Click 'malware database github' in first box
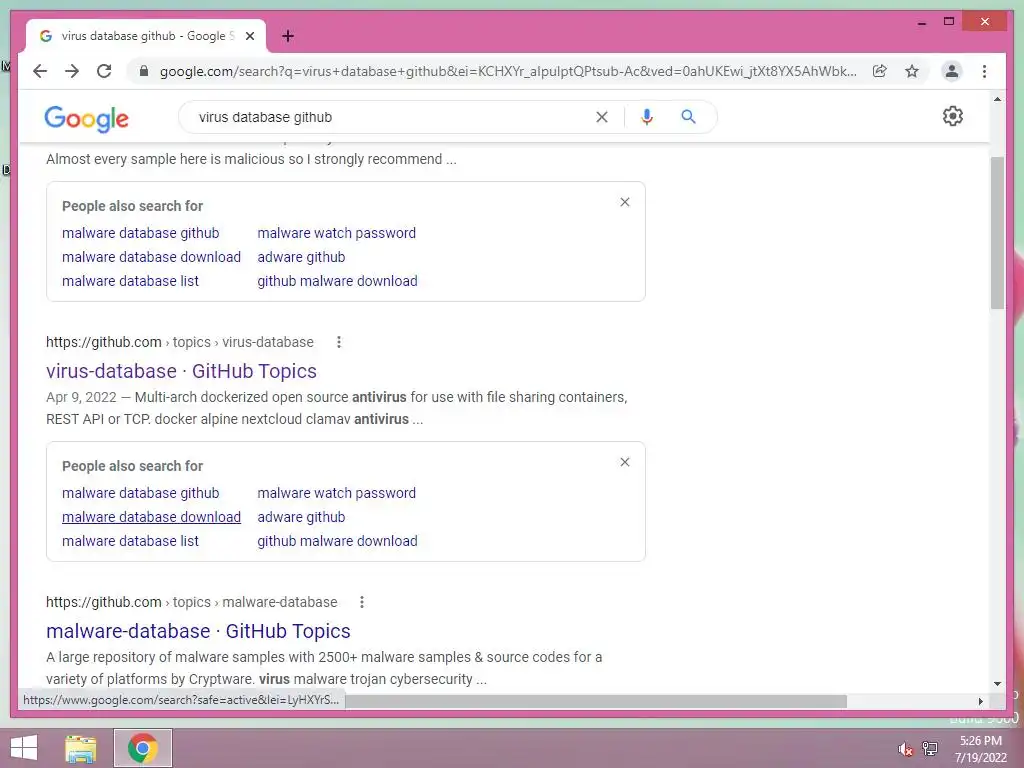This screenshot has height=768, width=1024. pos(140,233)
